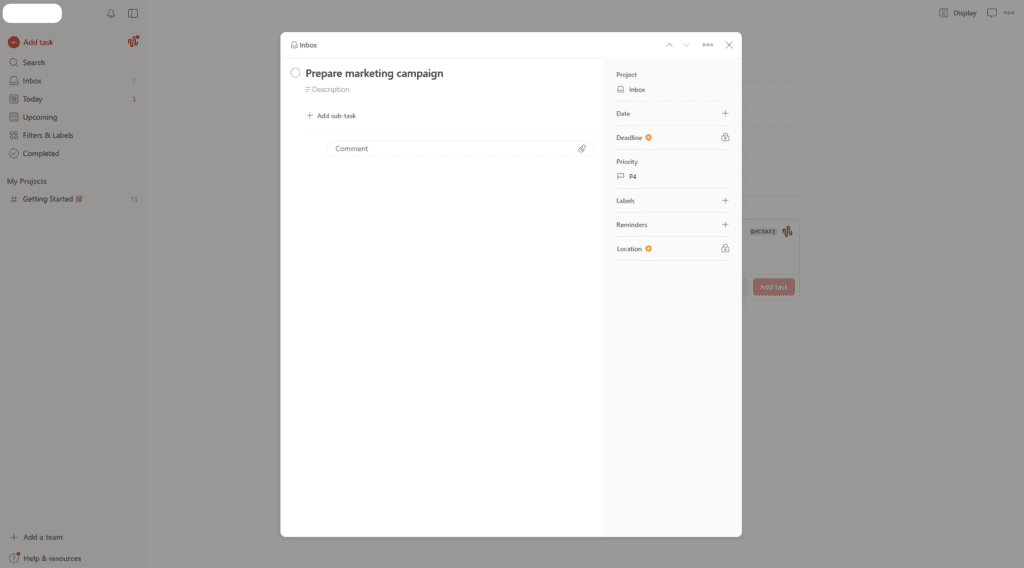Click the Location premium badge

point(648,249)
